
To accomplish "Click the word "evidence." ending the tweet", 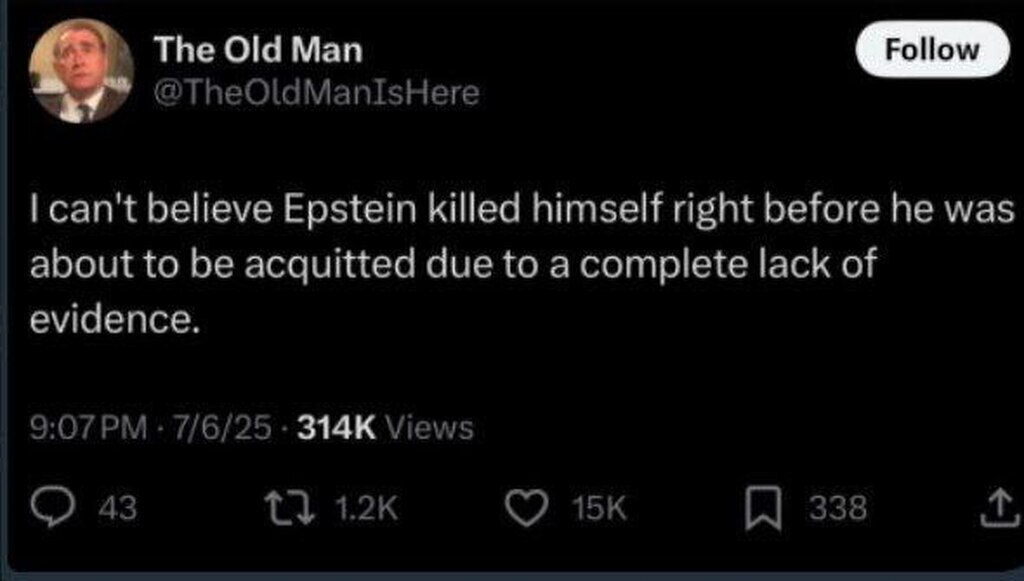I will [108, 320].
